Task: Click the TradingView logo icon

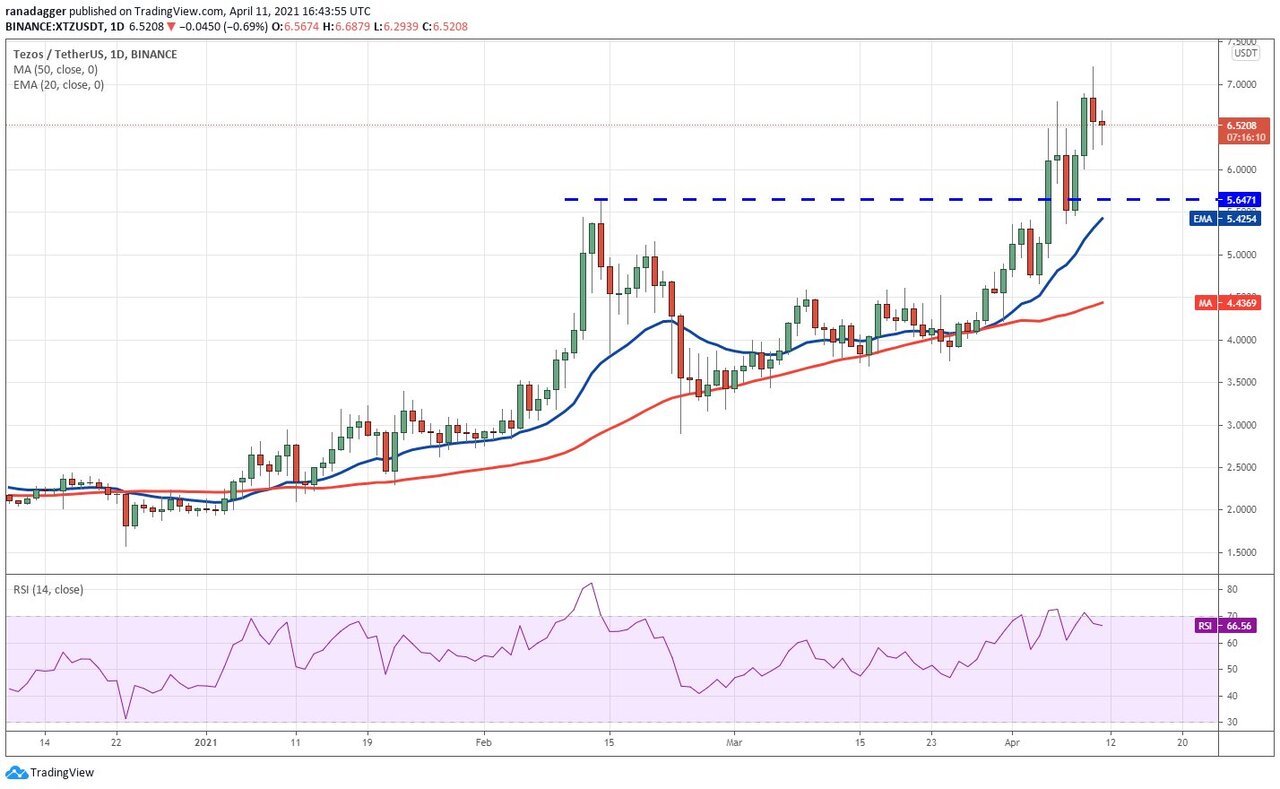Action: coord(16,772)
